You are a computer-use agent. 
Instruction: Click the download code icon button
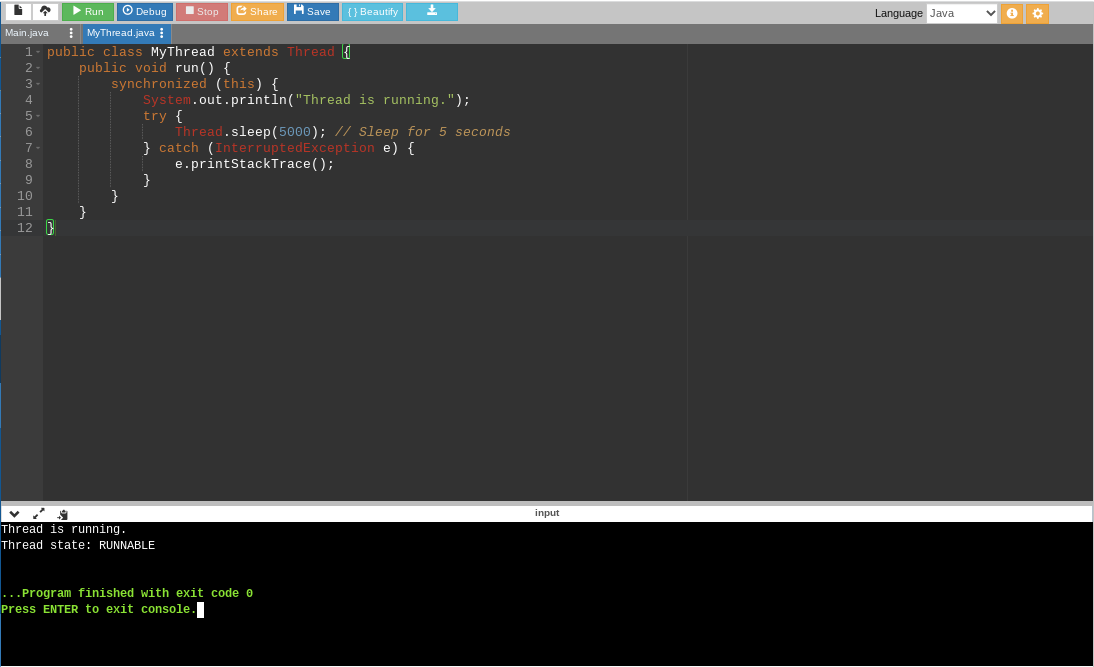pyautogui.click(x=432, y=11)
